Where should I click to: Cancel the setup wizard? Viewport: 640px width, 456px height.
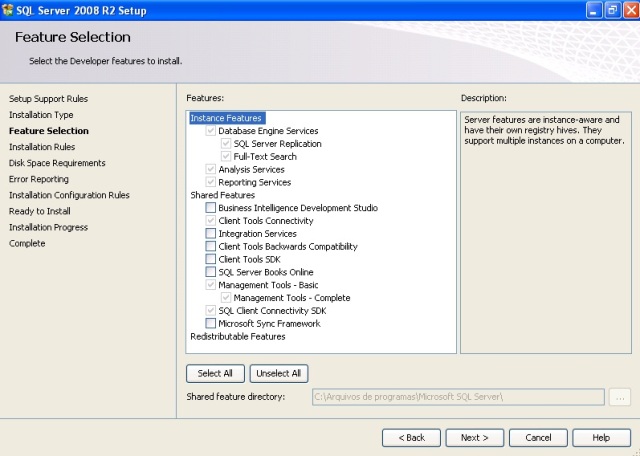(x=538, y=438)
